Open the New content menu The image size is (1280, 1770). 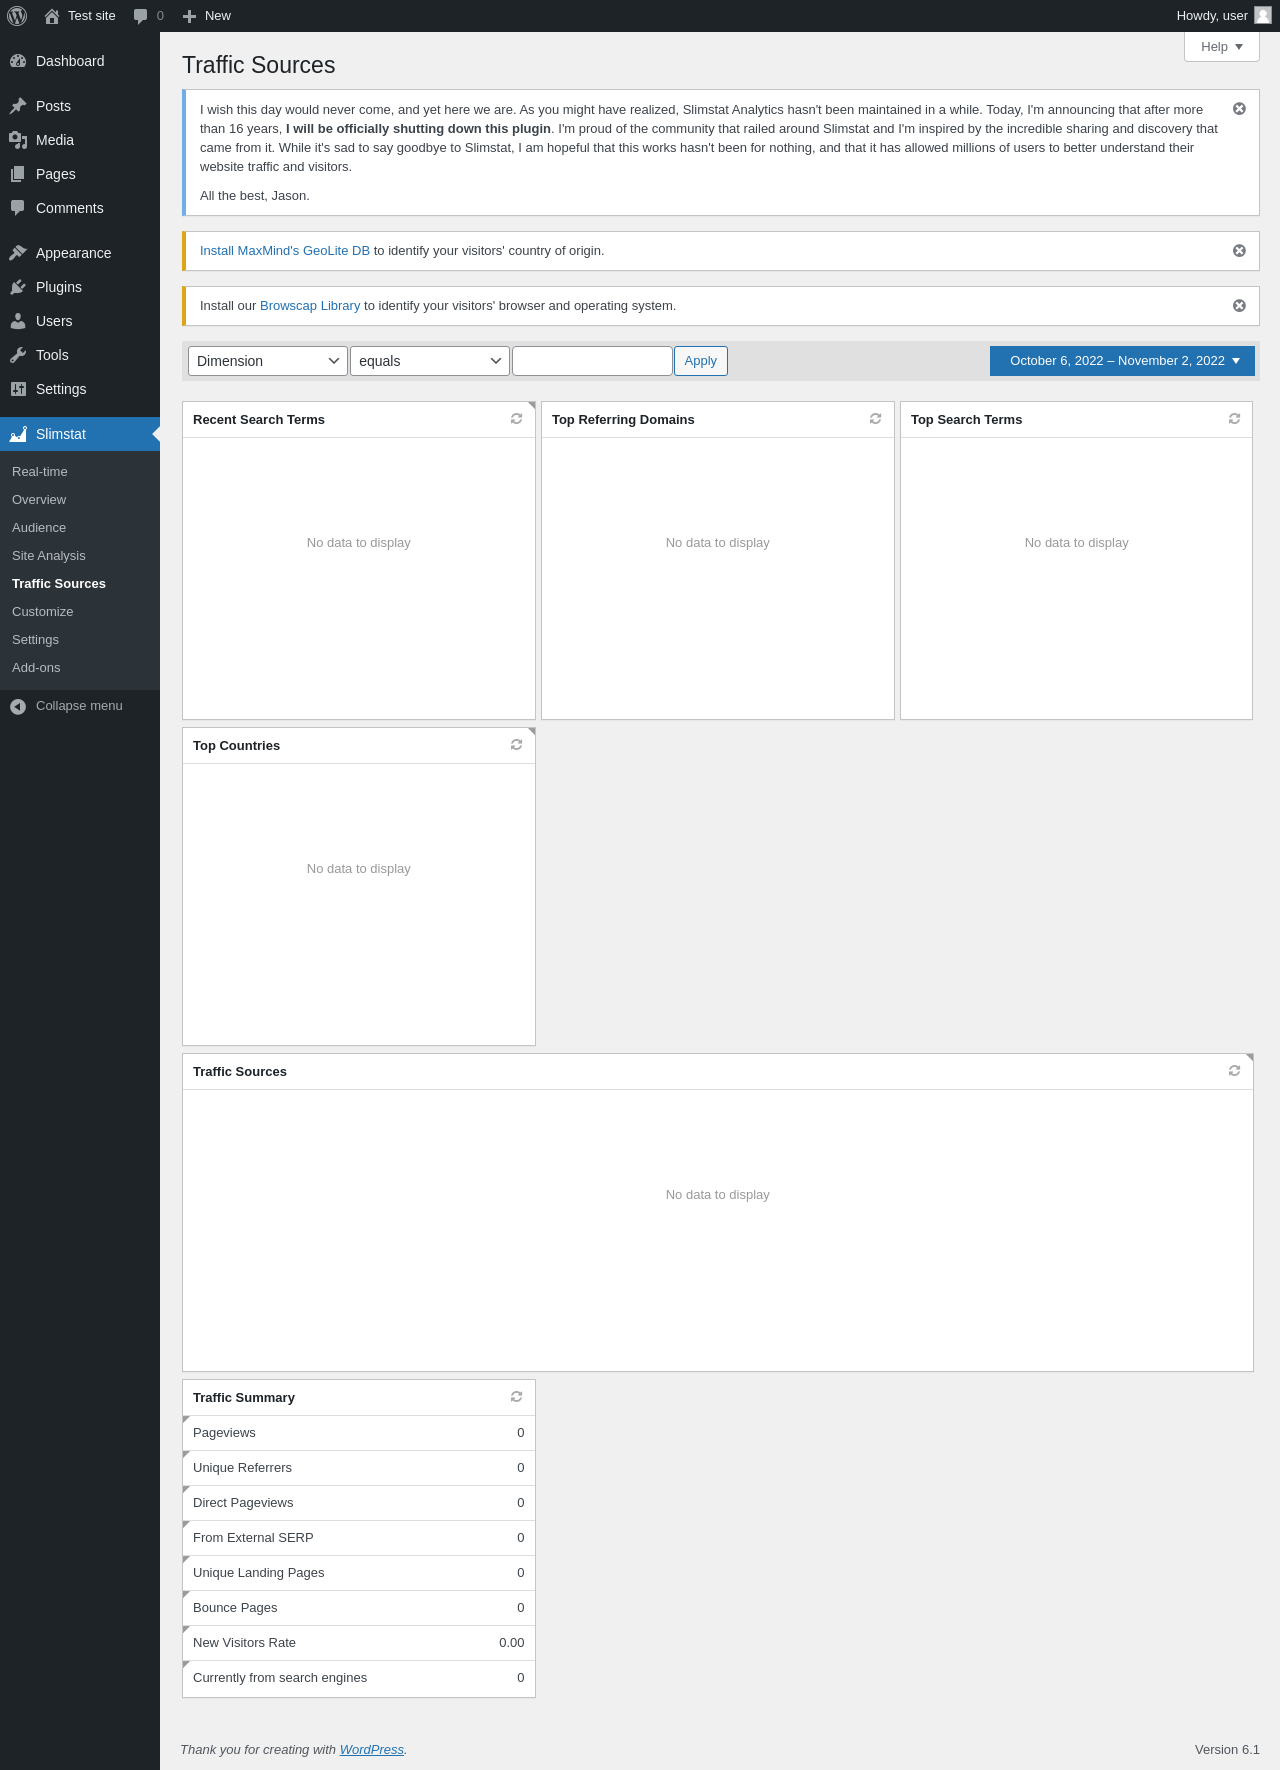pyautogui.click(x=207, y=16)
